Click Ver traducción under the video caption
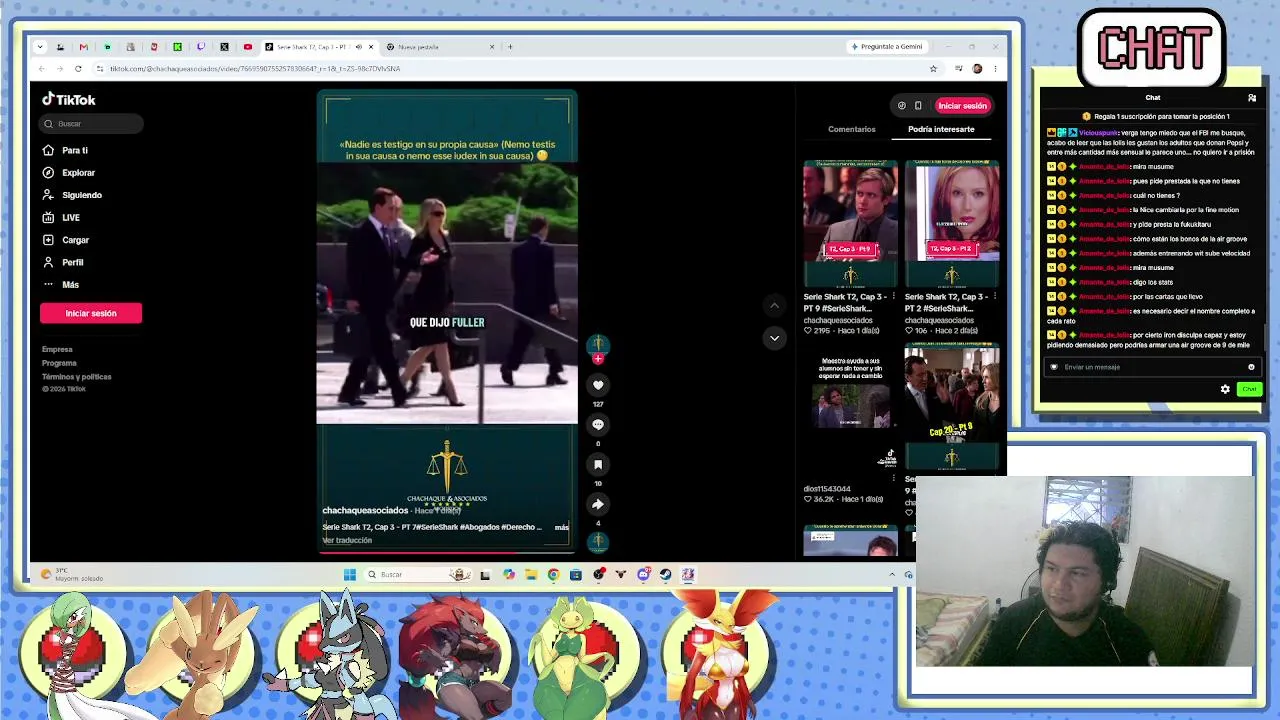1280x720 pixels. (347, 540)
